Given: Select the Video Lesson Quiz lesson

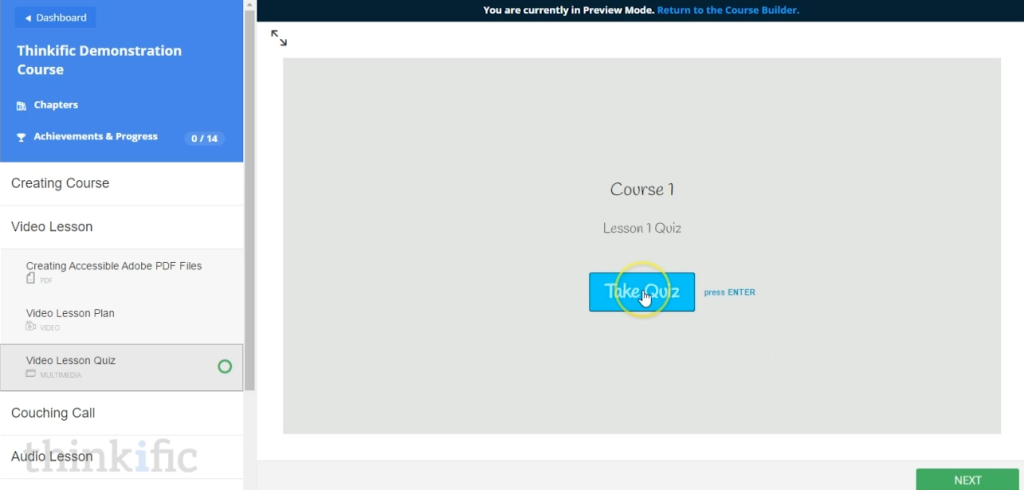Looking at the screenshot, I should coord(121,367).
